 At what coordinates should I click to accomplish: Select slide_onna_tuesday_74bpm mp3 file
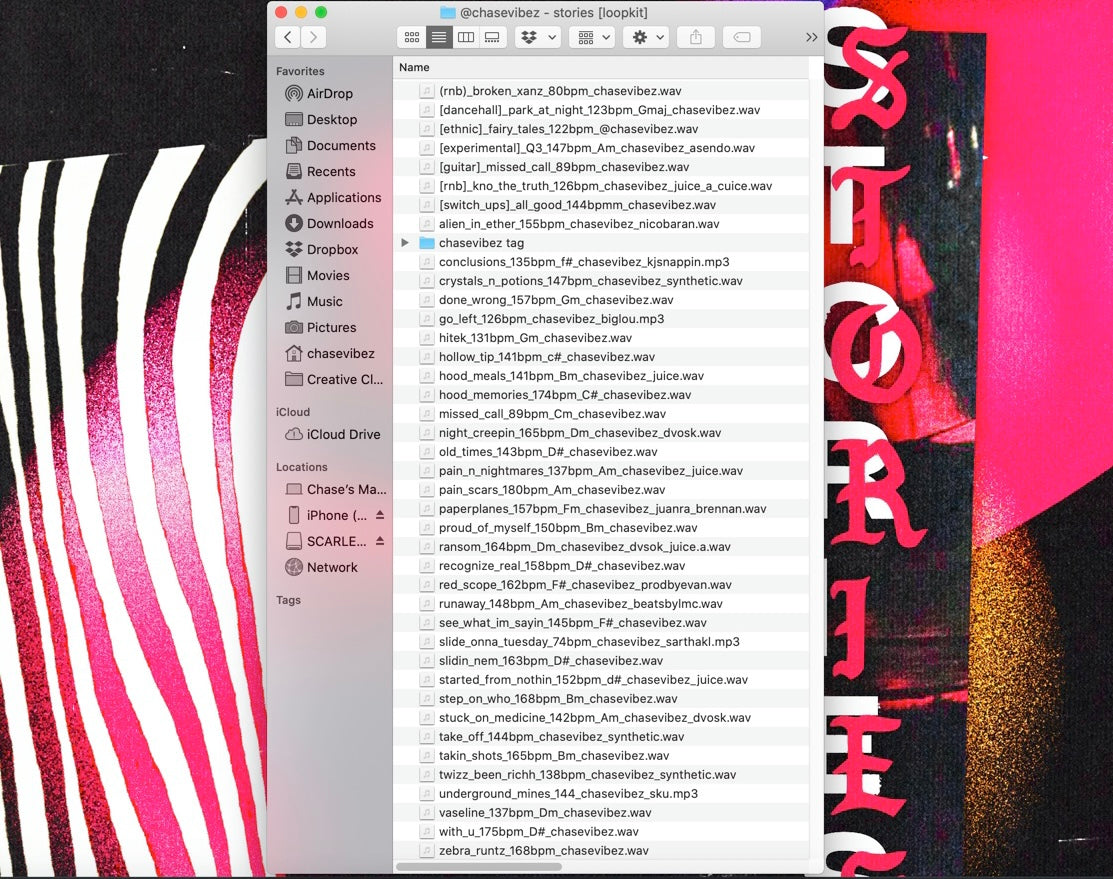[x=601, y=642]
